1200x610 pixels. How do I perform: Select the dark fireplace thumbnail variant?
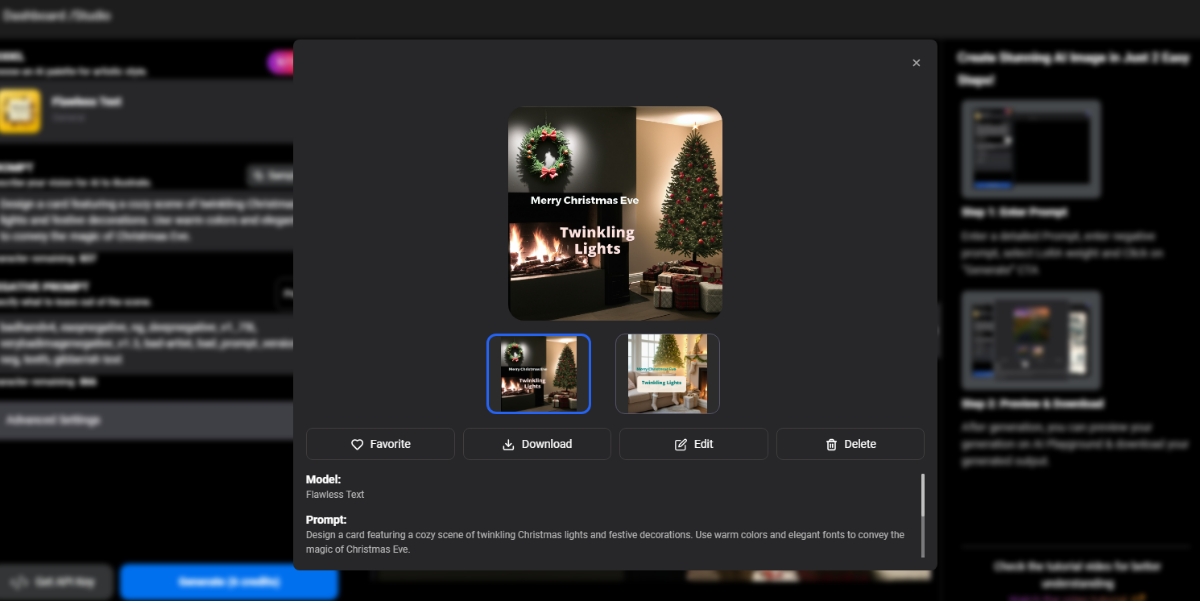click(x=538, y=373)
